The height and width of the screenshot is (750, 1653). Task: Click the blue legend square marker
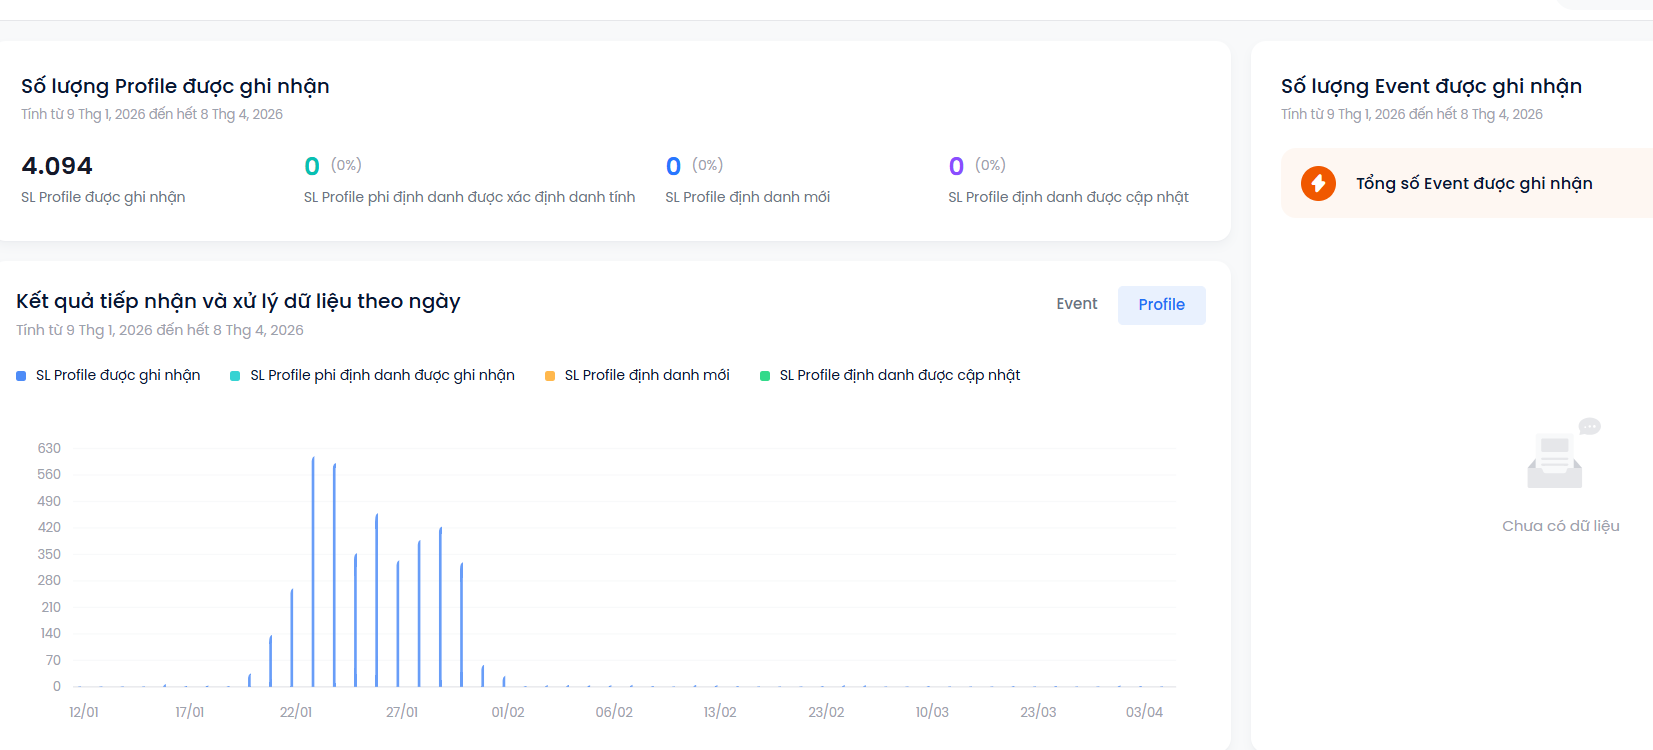(21, 376)
